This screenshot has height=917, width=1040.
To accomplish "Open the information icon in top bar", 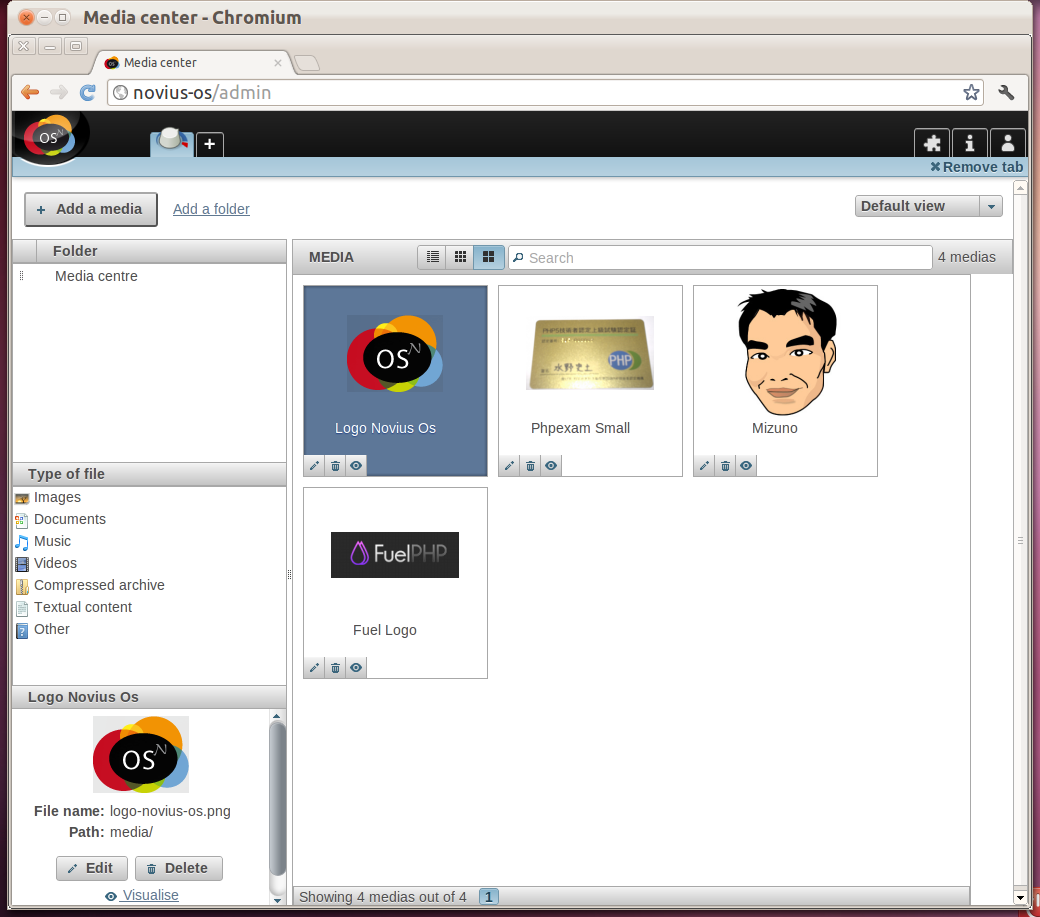I will [970, 143].
